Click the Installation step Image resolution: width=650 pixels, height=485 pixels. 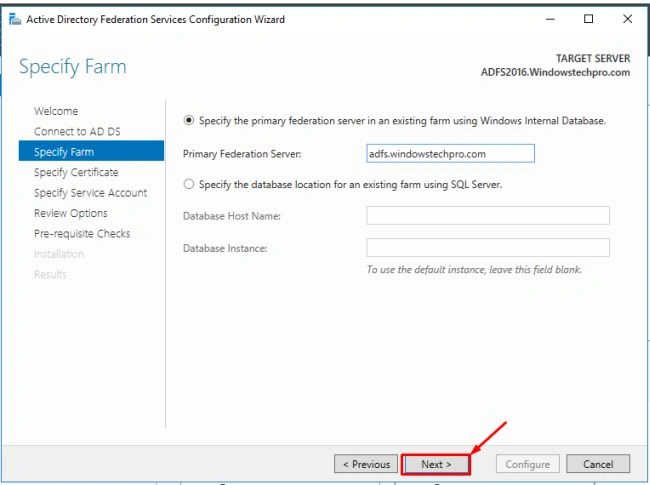[x=59, y=254]
